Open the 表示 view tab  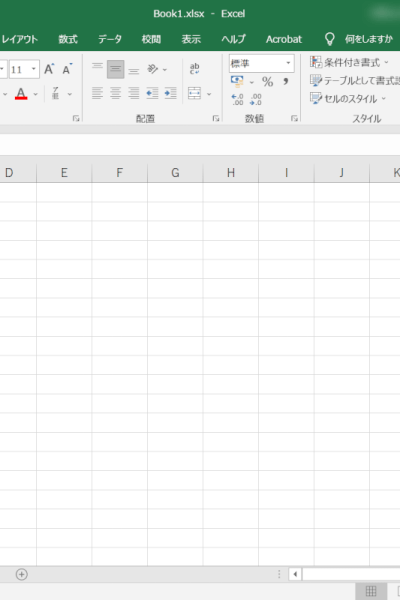(x=191, y=39)
